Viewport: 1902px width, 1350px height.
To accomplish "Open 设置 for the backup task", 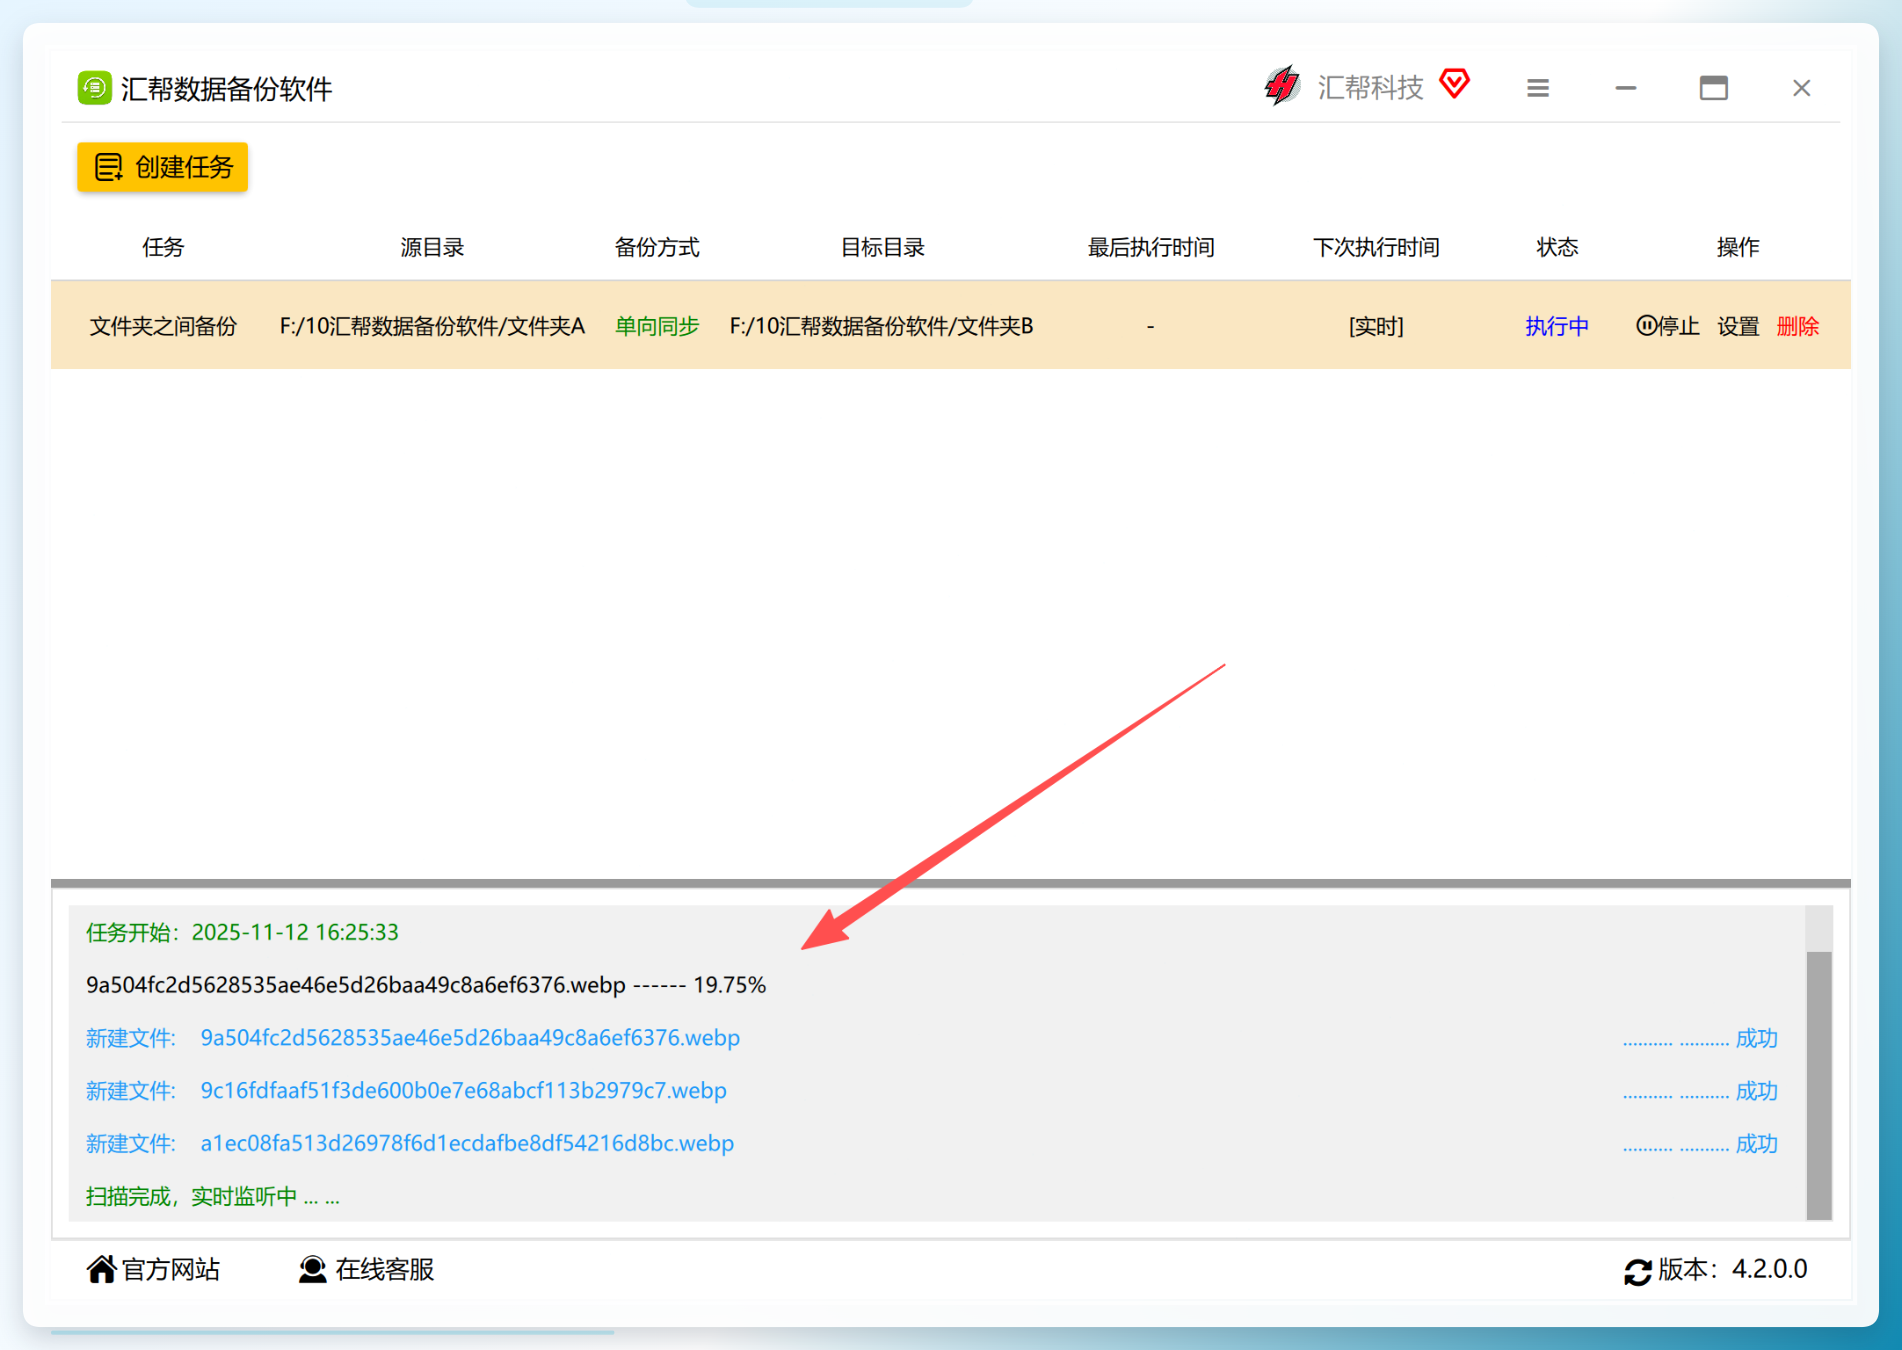I will click(1738, 326).
